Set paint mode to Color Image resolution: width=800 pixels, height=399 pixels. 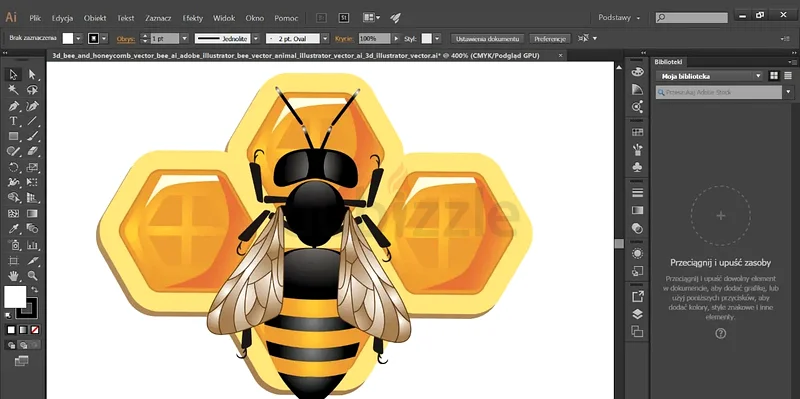tap(11, 330)
